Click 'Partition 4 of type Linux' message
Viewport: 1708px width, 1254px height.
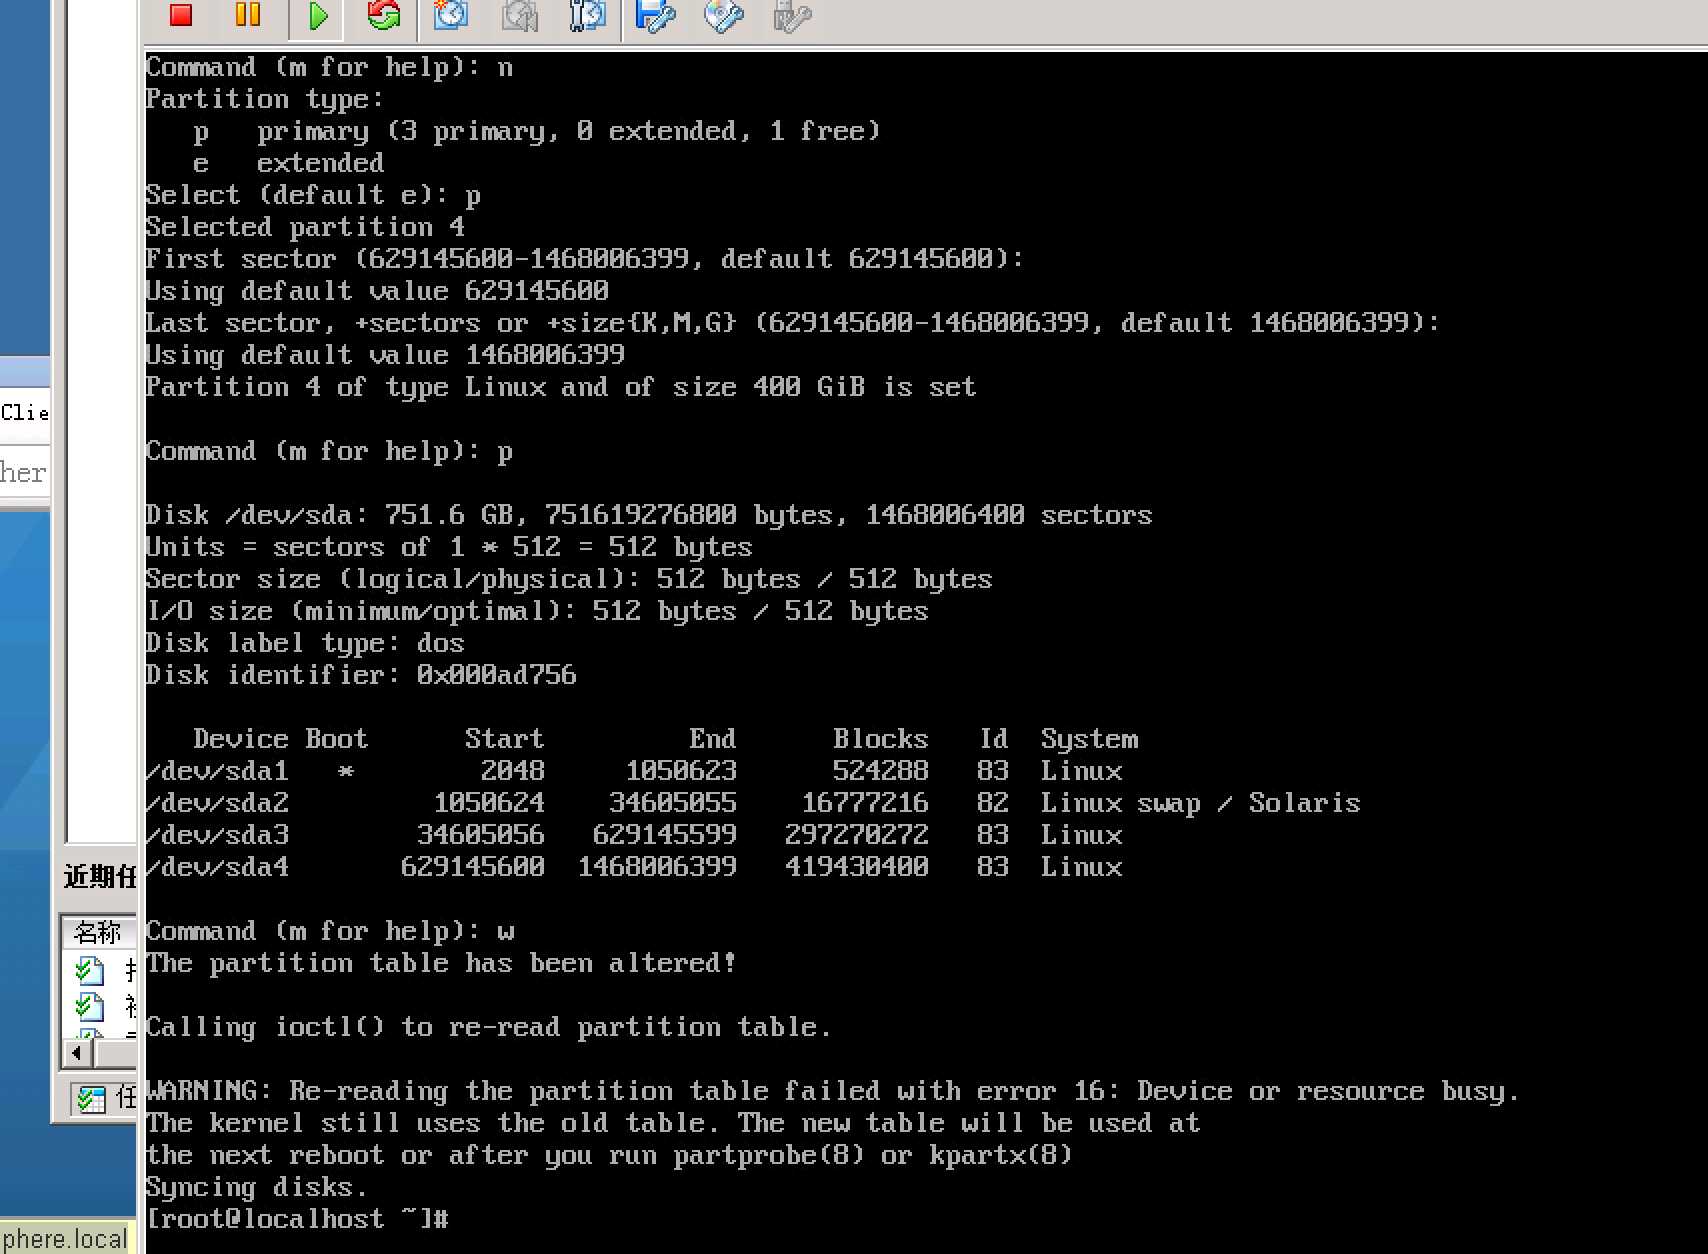[x=561, y=387]
